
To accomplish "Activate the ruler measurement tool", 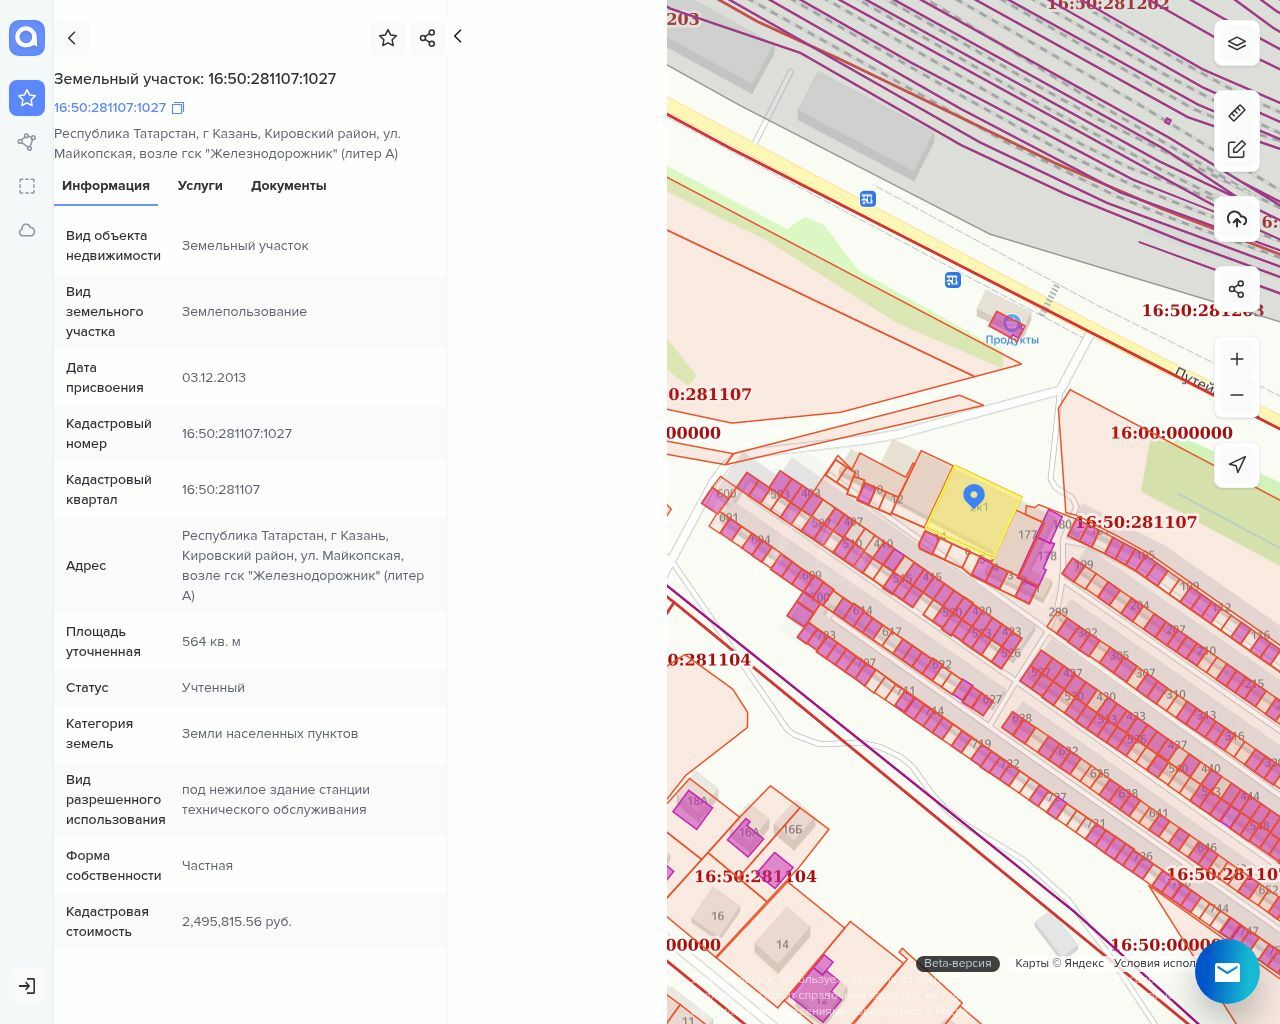I will (x=1236, y=113).
